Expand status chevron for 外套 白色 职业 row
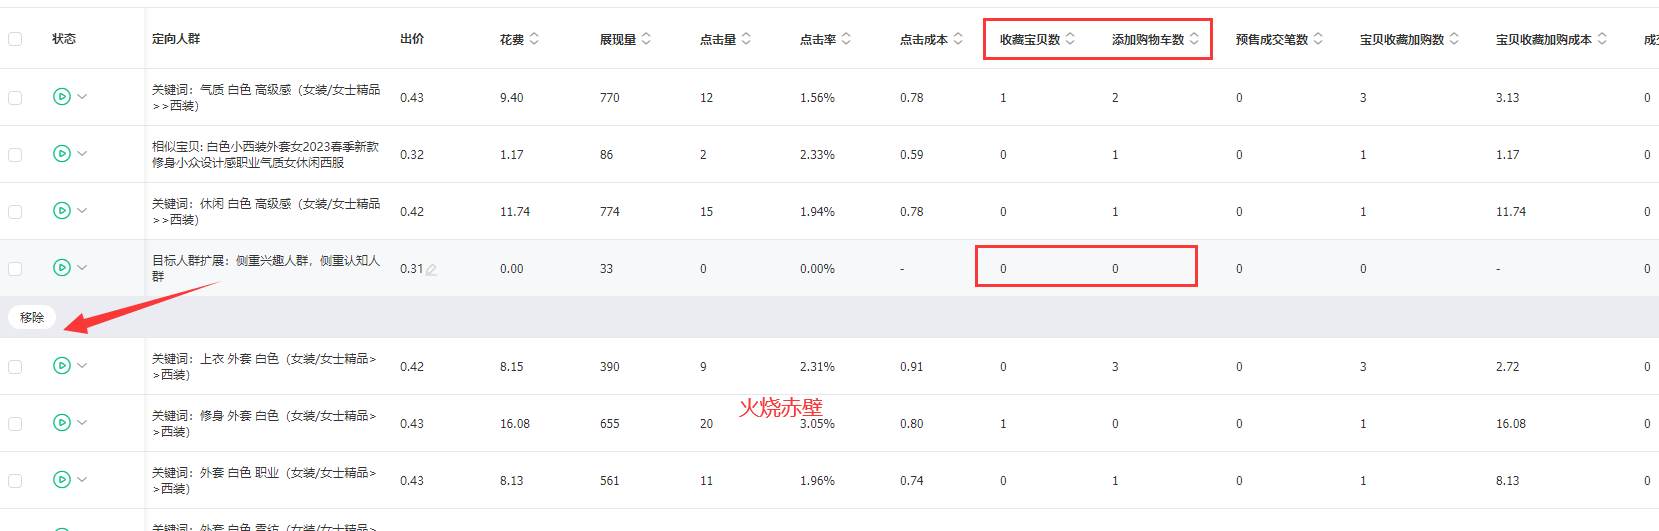This screenshot has height=531, width=1659. pyautogui.click(x=82, y=480)
